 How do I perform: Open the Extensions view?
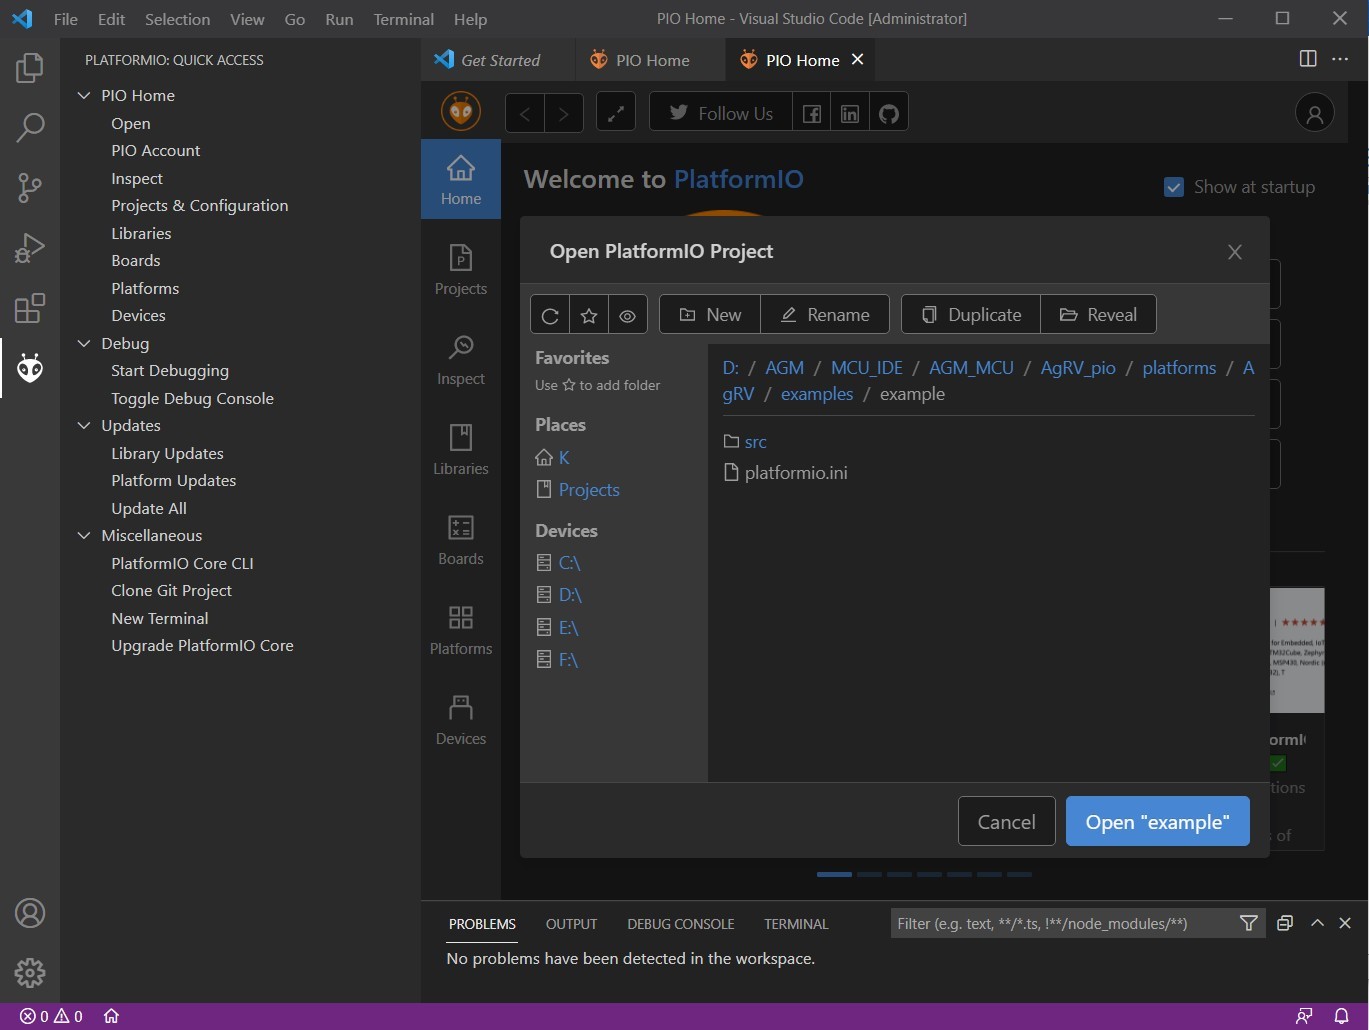coord(30,308)
